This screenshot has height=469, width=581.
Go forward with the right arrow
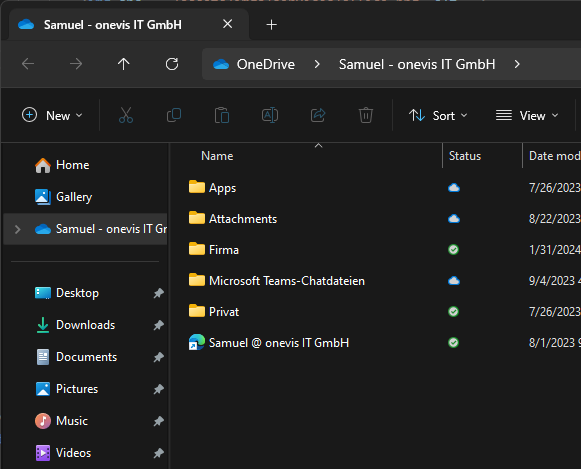click(x=76, y=64)
